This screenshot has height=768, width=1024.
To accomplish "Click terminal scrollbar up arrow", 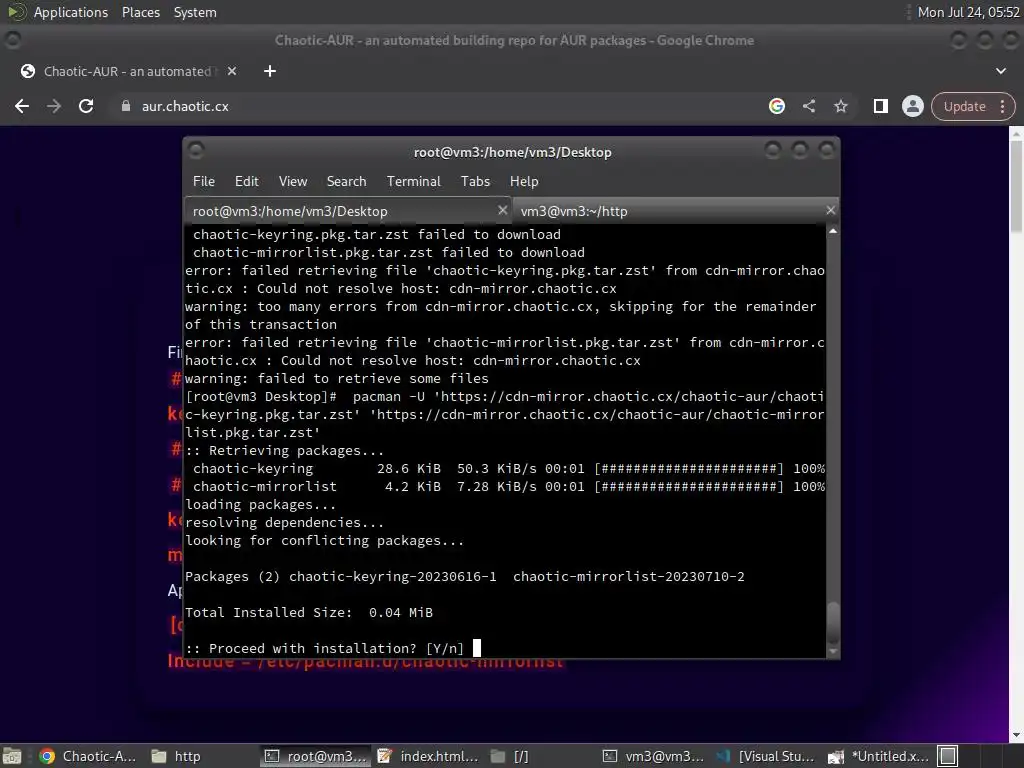I will 833,231.
